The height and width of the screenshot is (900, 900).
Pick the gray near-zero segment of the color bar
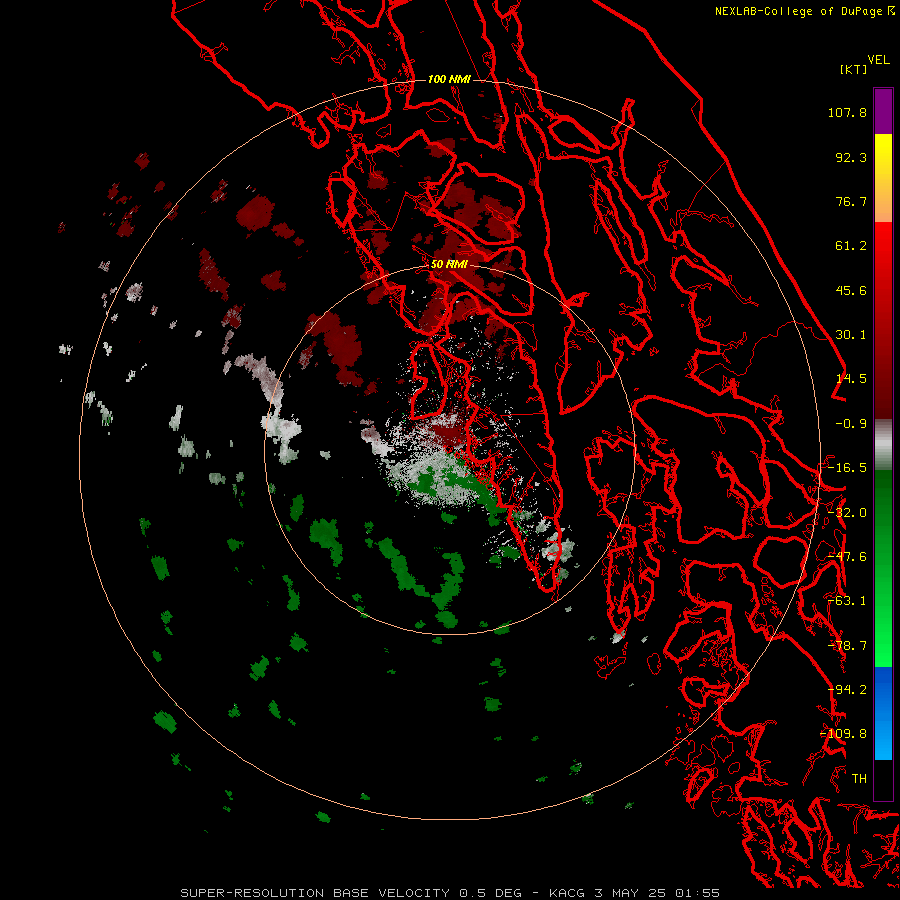[x=883, y=445]
